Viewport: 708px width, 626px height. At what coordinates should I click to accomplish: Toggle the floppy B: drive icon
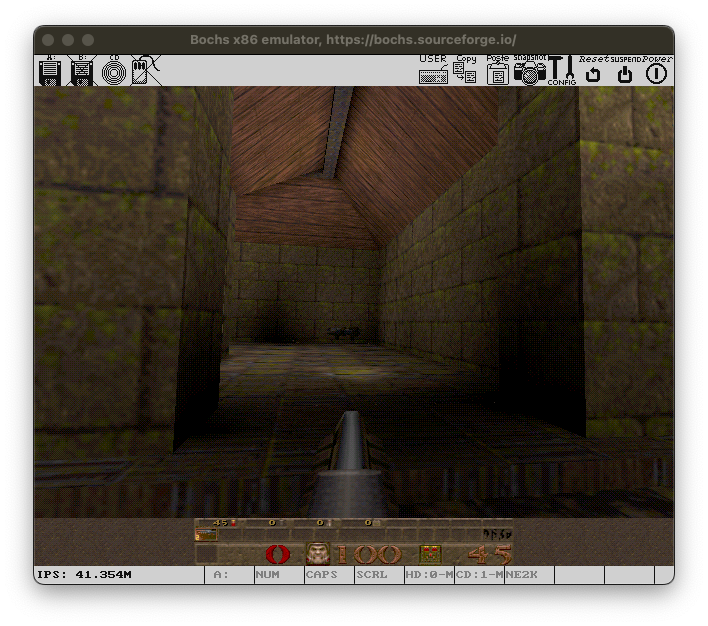tap(82, 71)
